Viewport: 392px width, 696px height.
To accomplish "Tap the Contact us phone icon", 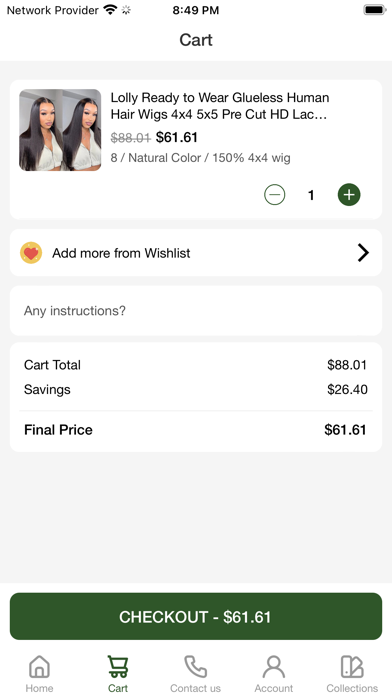I will [195, 667].
